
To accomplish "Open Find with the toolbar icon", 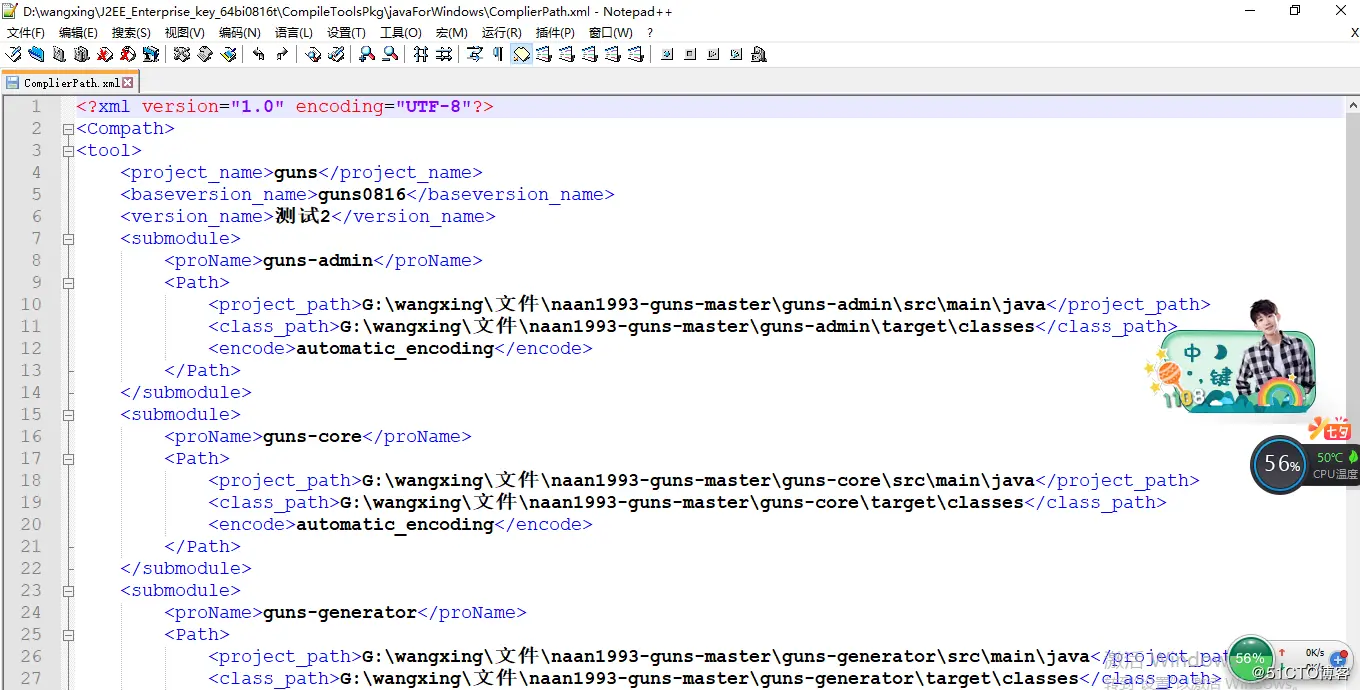I will pos(313,54).
